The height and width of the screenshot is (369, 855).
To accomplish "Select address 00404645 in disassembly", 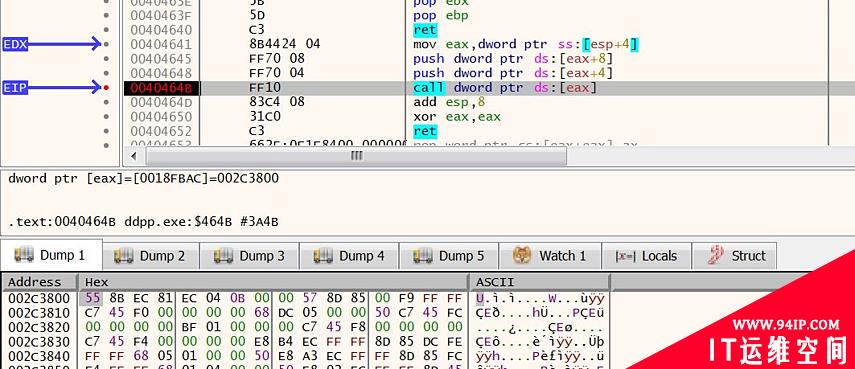I will [161, 58].
